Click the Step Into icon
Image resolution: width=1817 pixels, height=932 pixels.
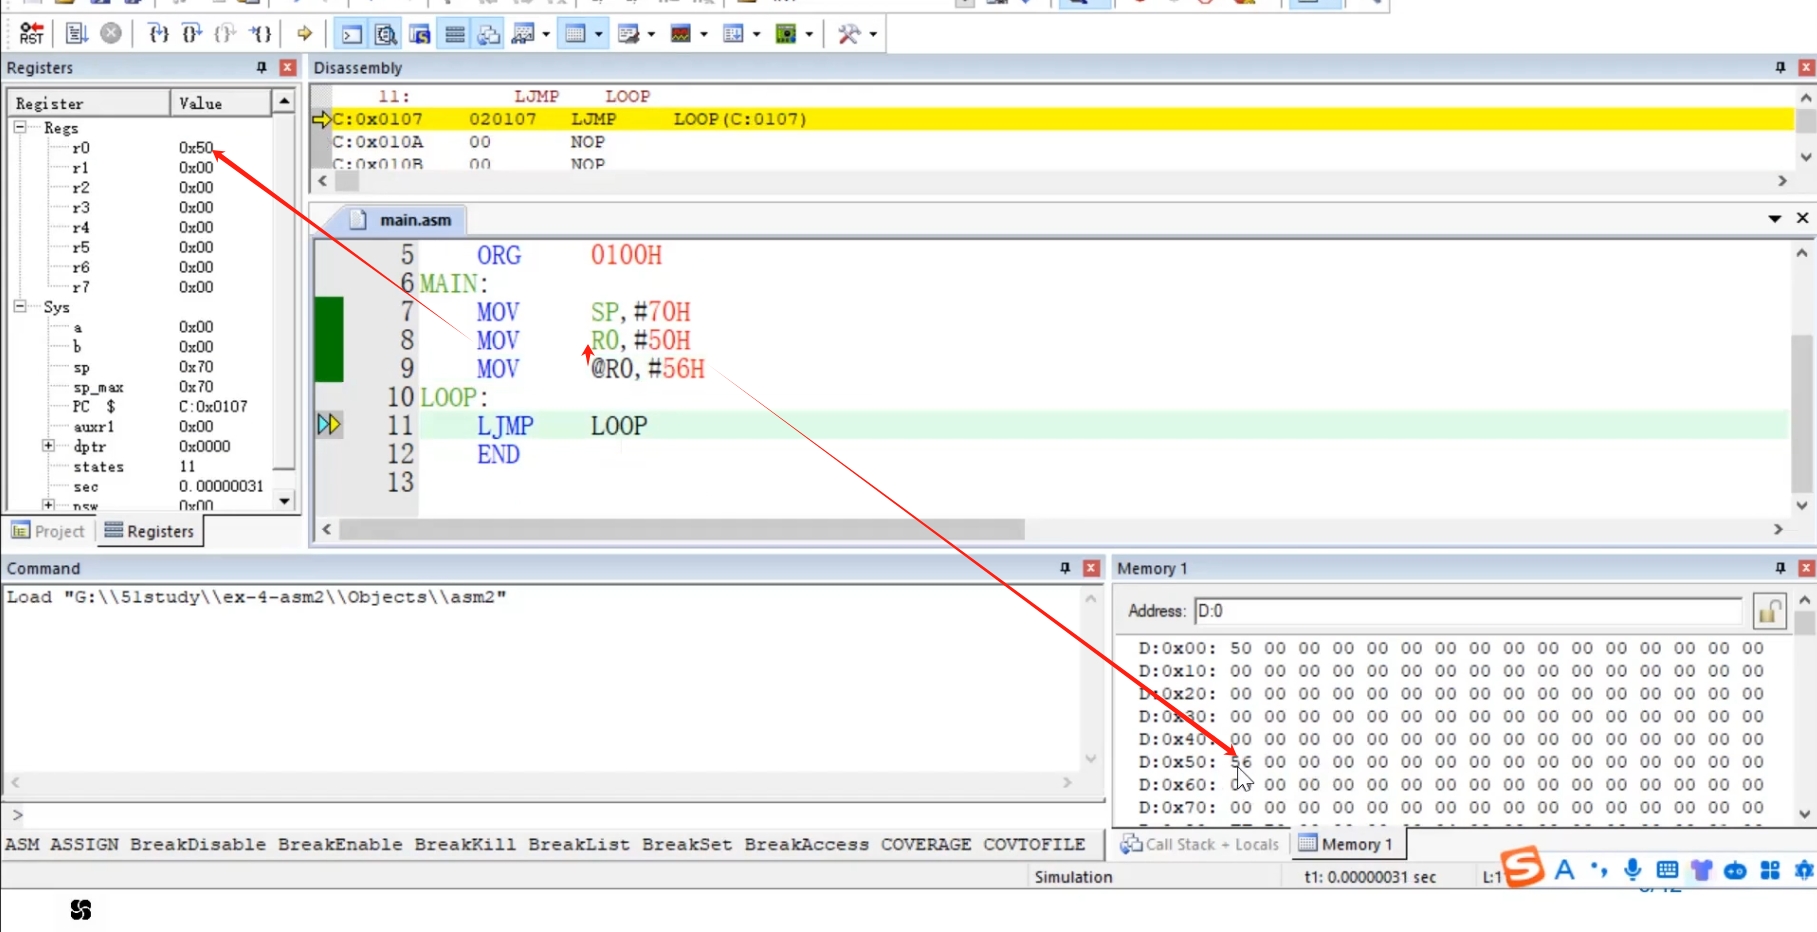(x=158, y=34)
